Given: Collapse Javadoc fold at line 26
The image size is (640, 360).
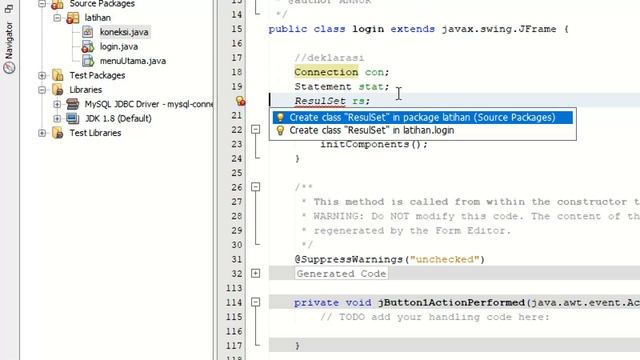Looking at the screenshot, I should tap(256, 187).
